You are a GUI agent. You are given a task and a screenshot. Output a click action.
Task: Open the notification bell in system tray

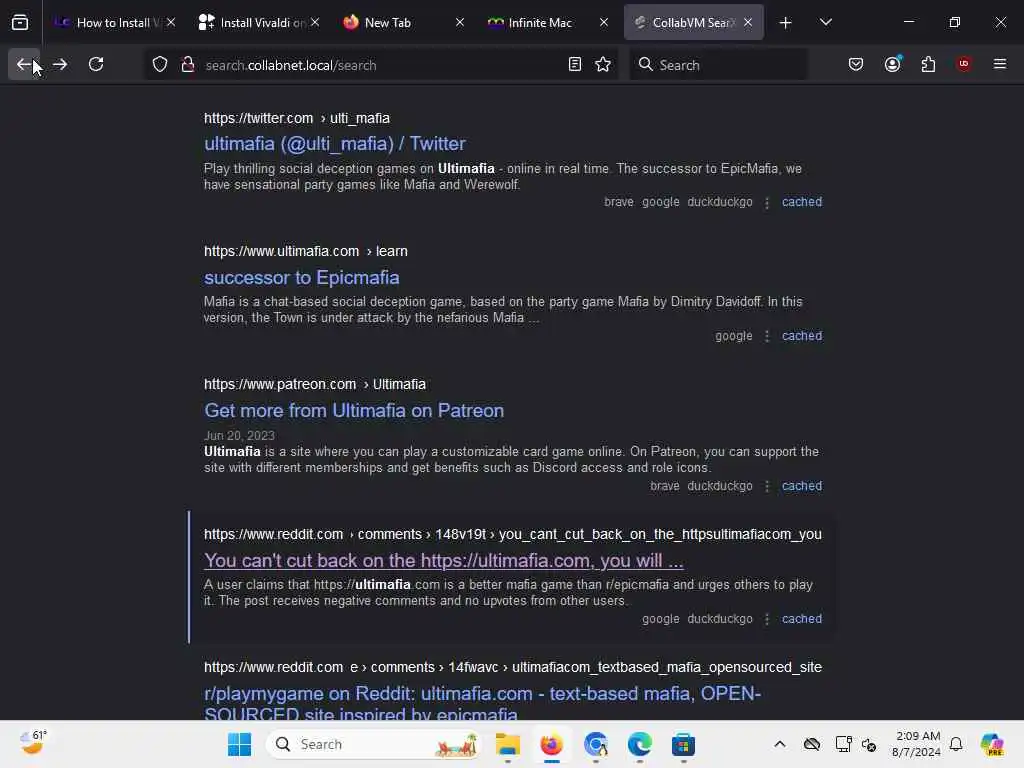click(956, 744)
